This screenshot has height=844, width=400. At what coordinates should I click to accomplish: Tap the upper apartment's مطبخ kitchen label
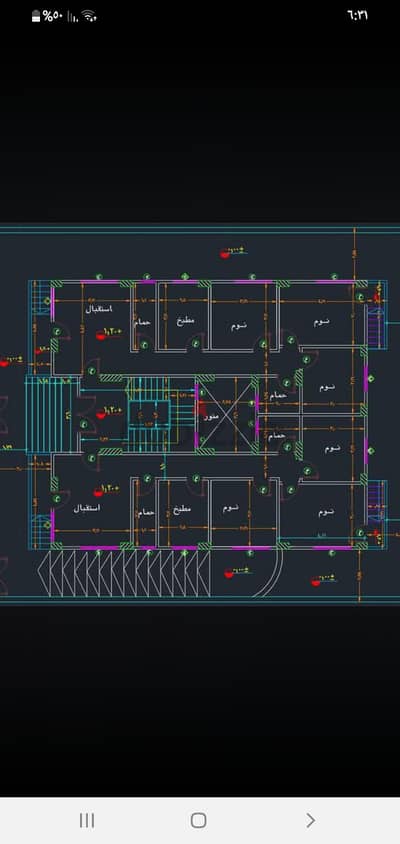click(x=186, y=320)
